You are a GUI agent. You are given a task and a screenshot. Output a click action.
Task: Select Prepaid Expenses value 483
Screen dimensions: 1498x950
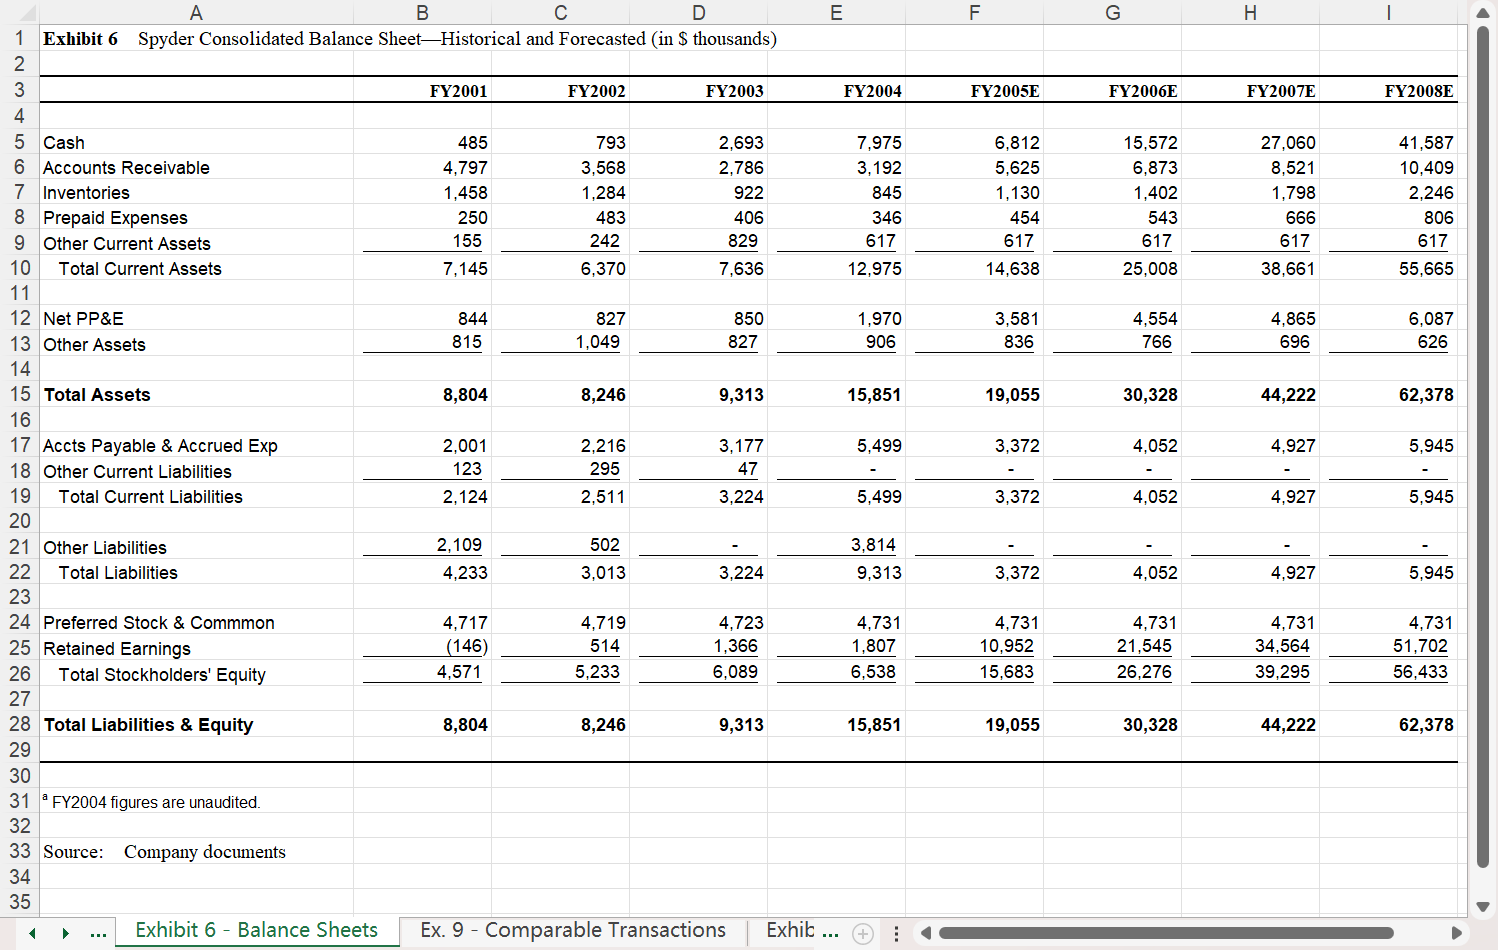coord(560,217)
